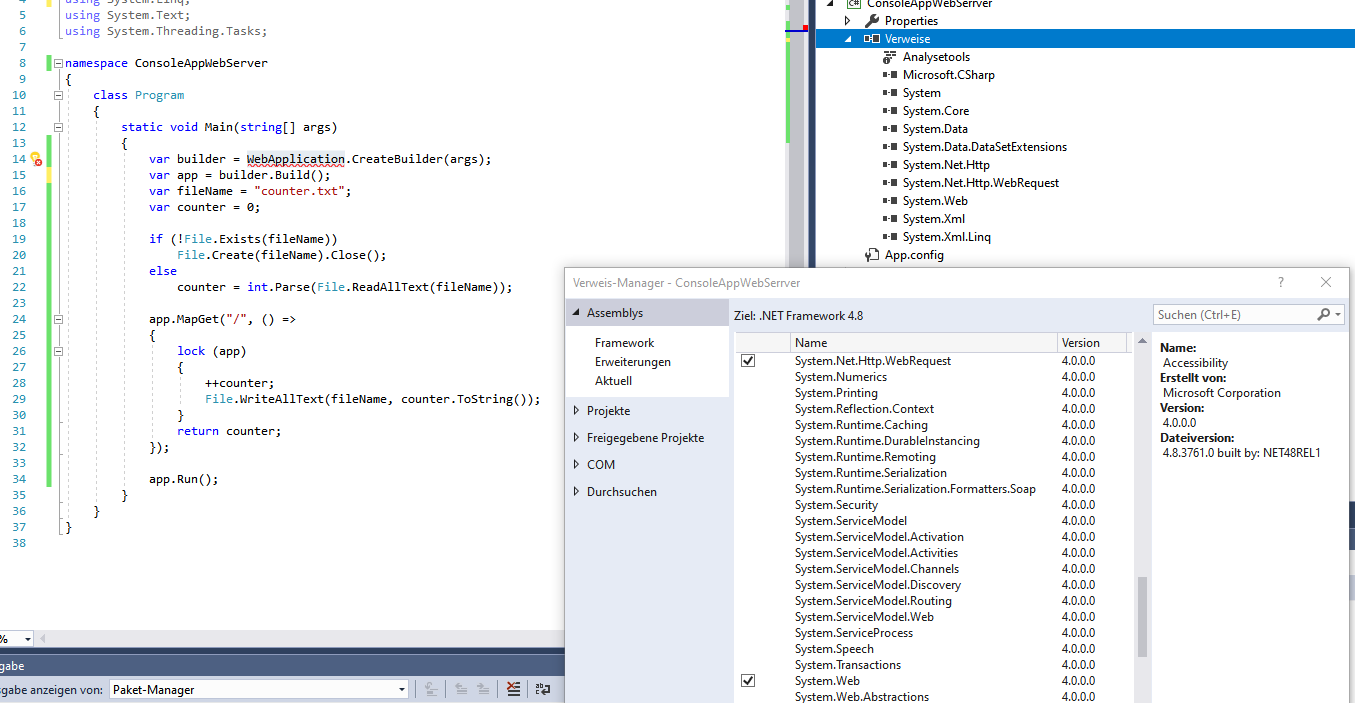
Task: Click the magnifier icon in Verweis-Manager search
Action: click(1323, 314)
